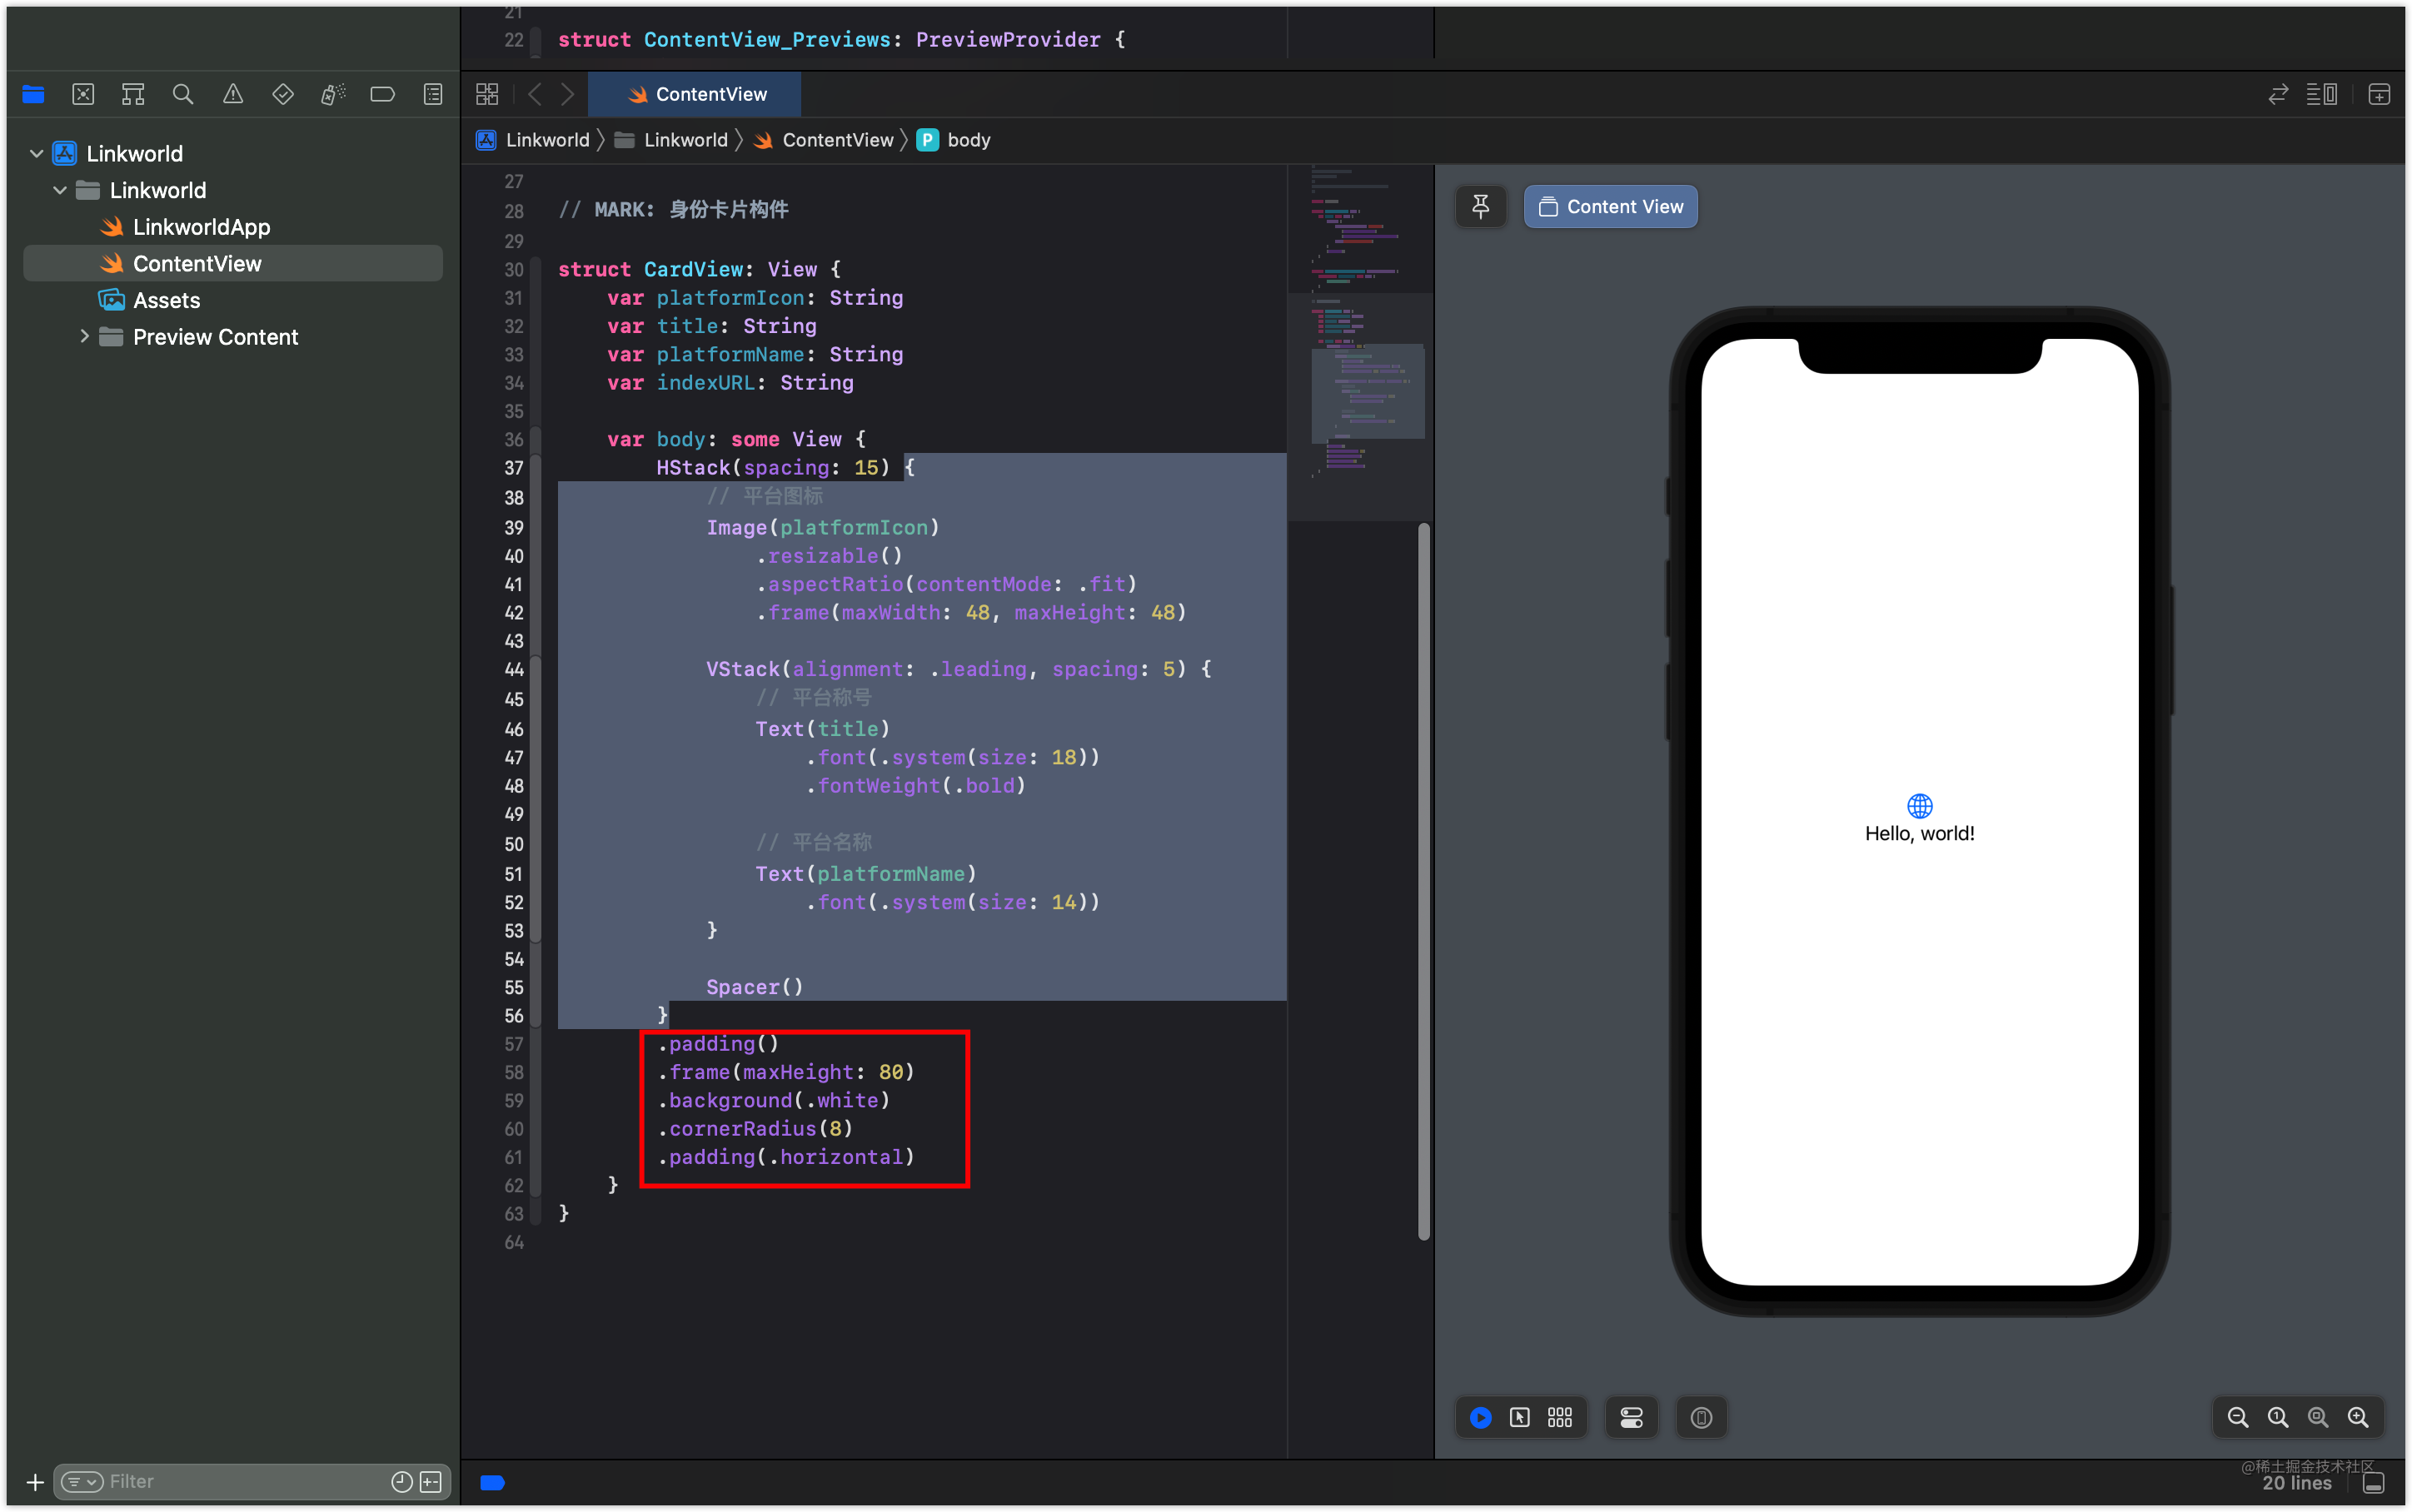
Task: Open the Linkworld folder breadcrumb
Action: pos(671,140)
